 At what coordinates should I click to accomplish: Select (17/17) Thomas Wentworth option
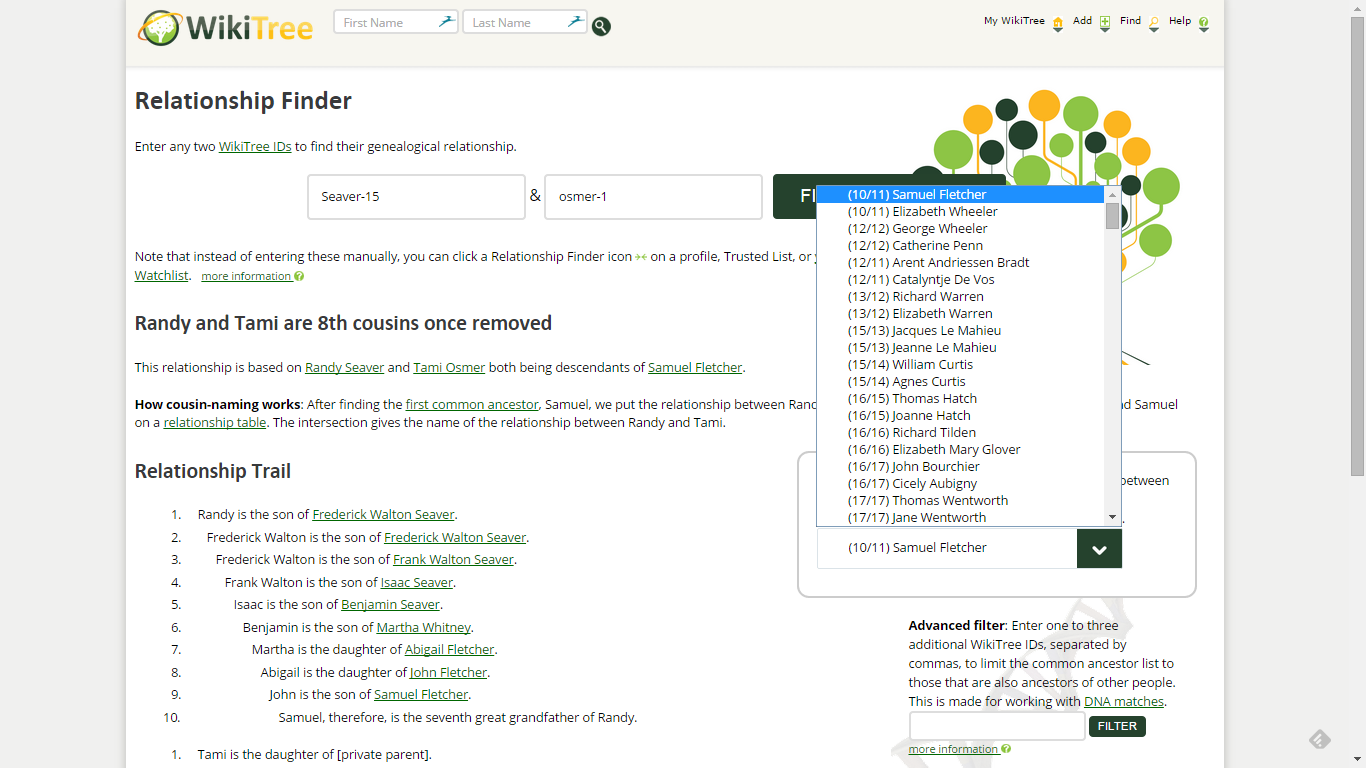[x=961, y=500]
